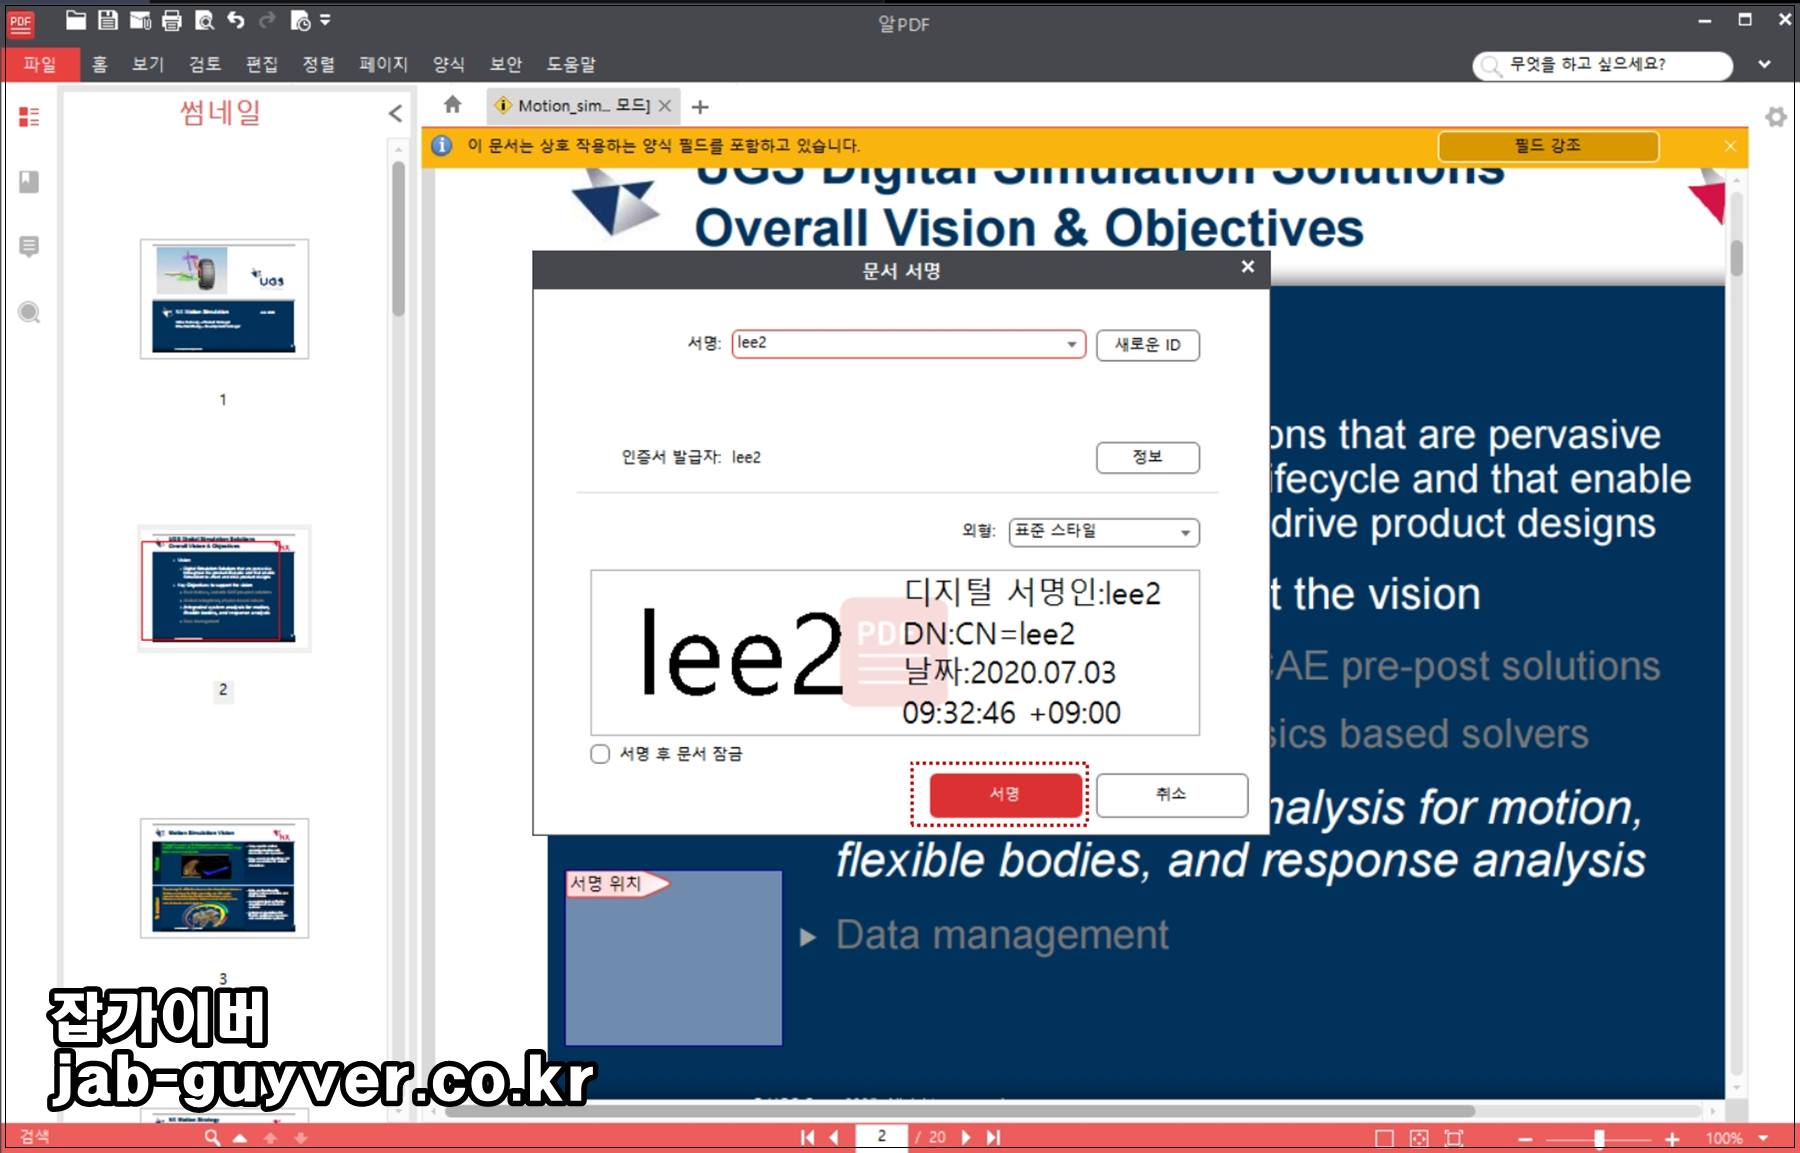
Task: Click the 정보 certificate info button
Action: 1148,457
